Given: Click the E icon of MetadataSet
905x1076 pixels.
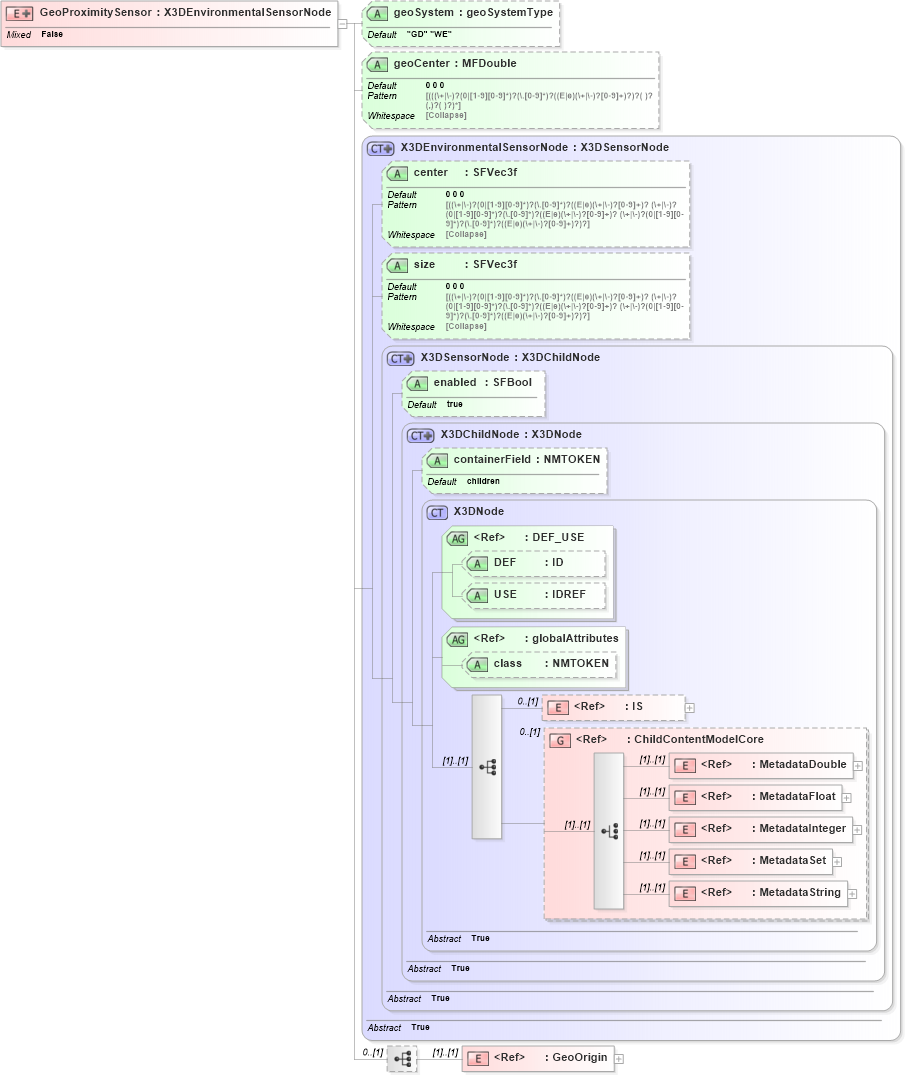Looking at the screenshot, I should (x=685, y=862).
